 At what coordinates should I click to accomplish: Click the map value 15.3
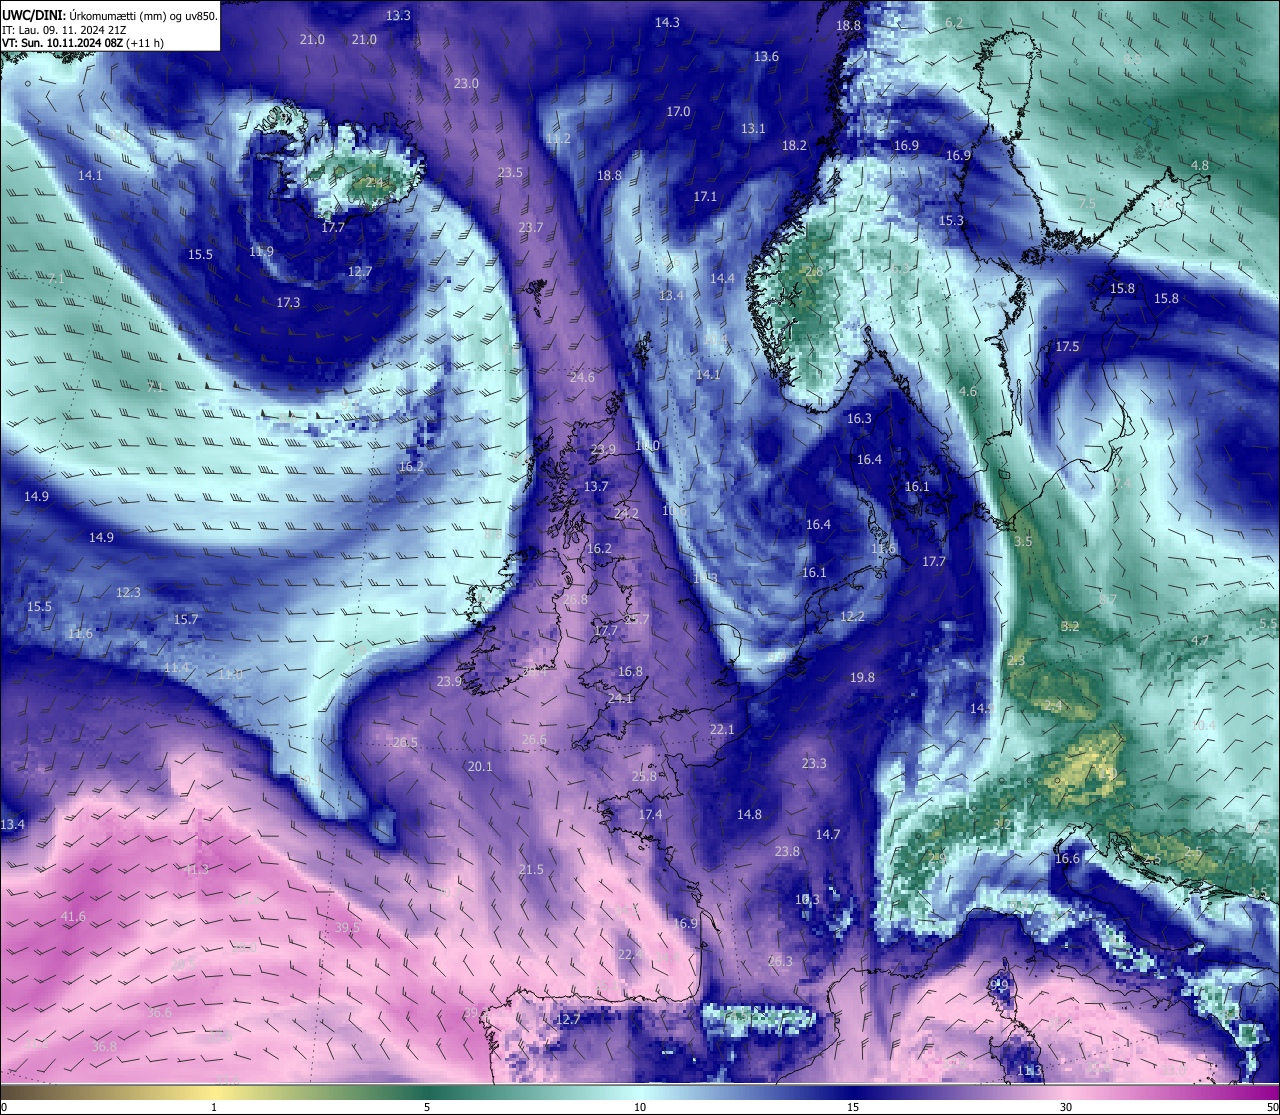click(x=951, y=221)
